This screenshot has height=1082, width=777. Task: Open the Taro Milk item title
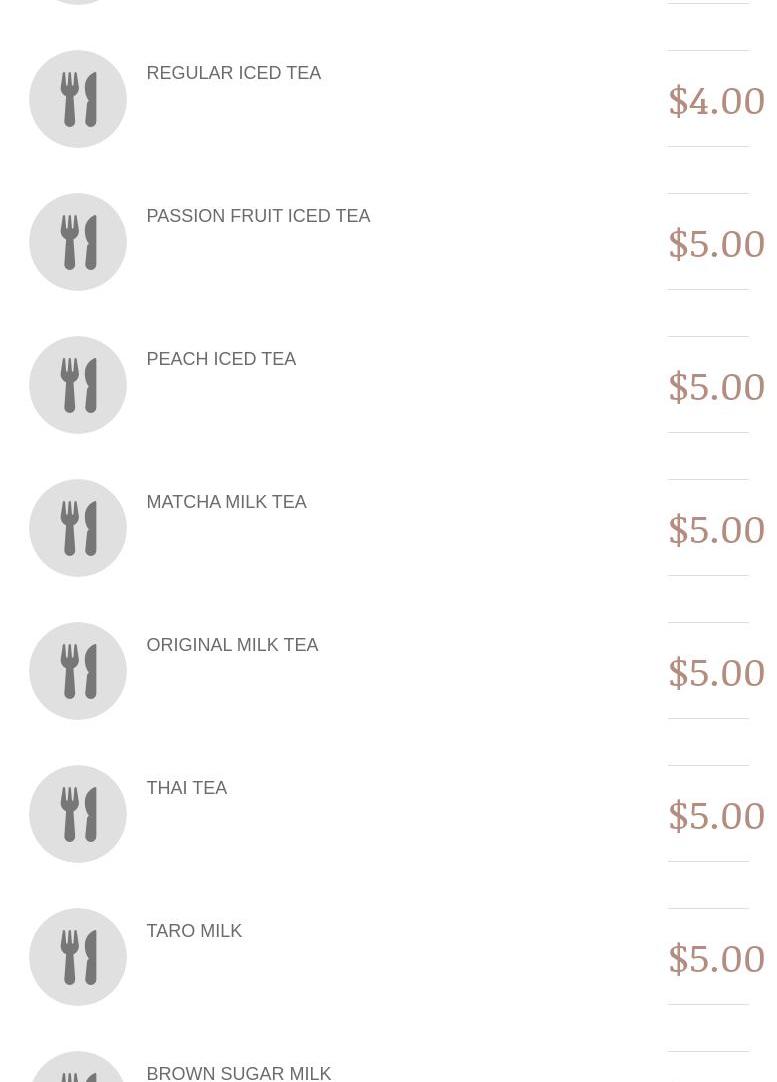click(194, 931)
